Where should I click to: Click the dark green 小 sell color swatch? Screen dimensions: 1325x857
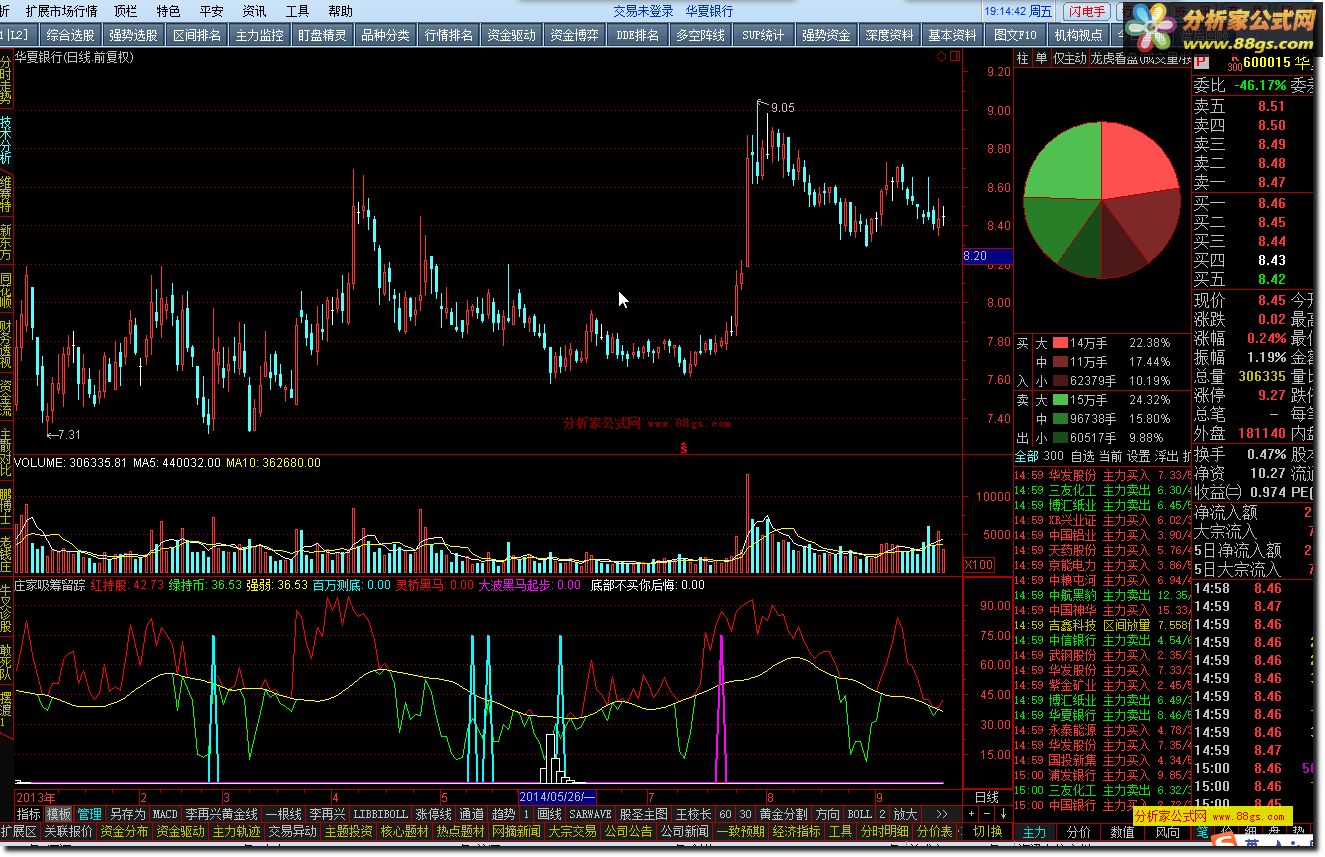[1059, 438]
